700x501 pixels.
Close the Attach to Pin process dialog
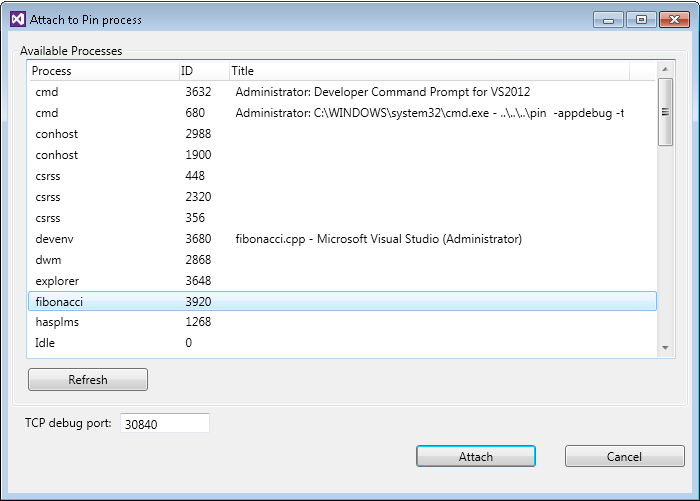pos(675,20)
